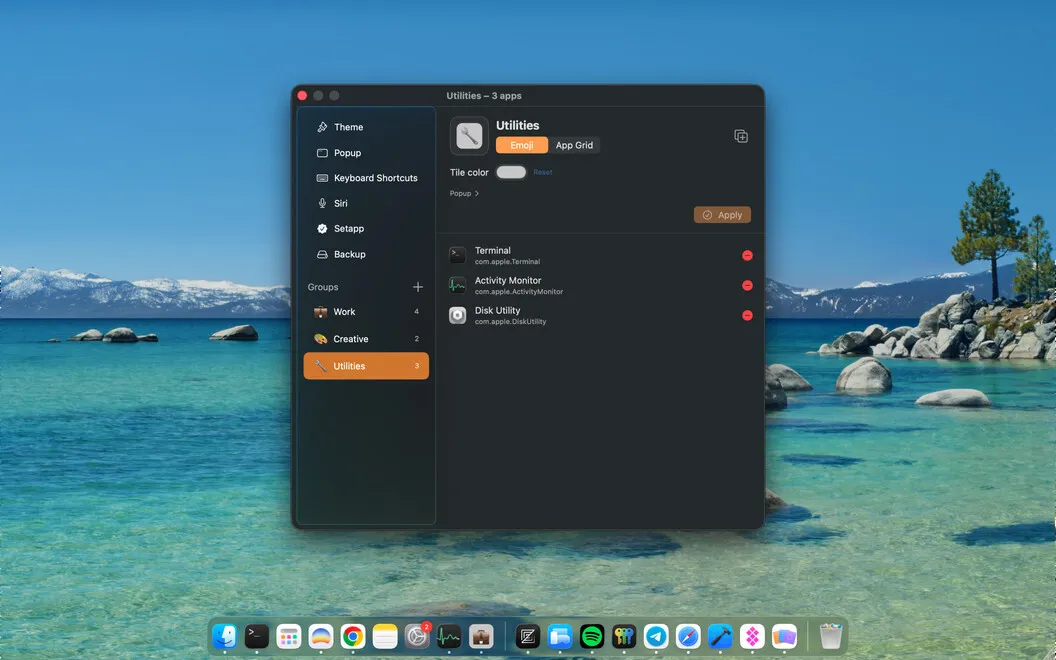Open the briefcase Work group in Dock

(481, 636)
